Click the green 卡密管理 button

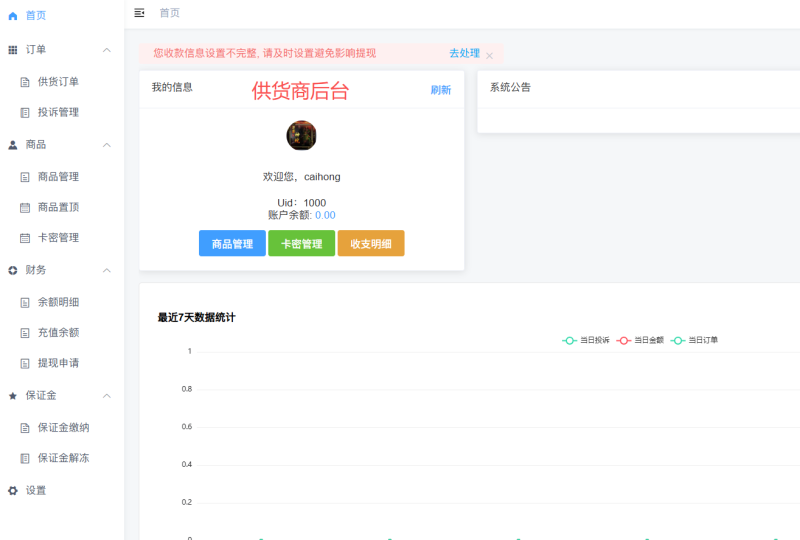click(x=302, y=243)
